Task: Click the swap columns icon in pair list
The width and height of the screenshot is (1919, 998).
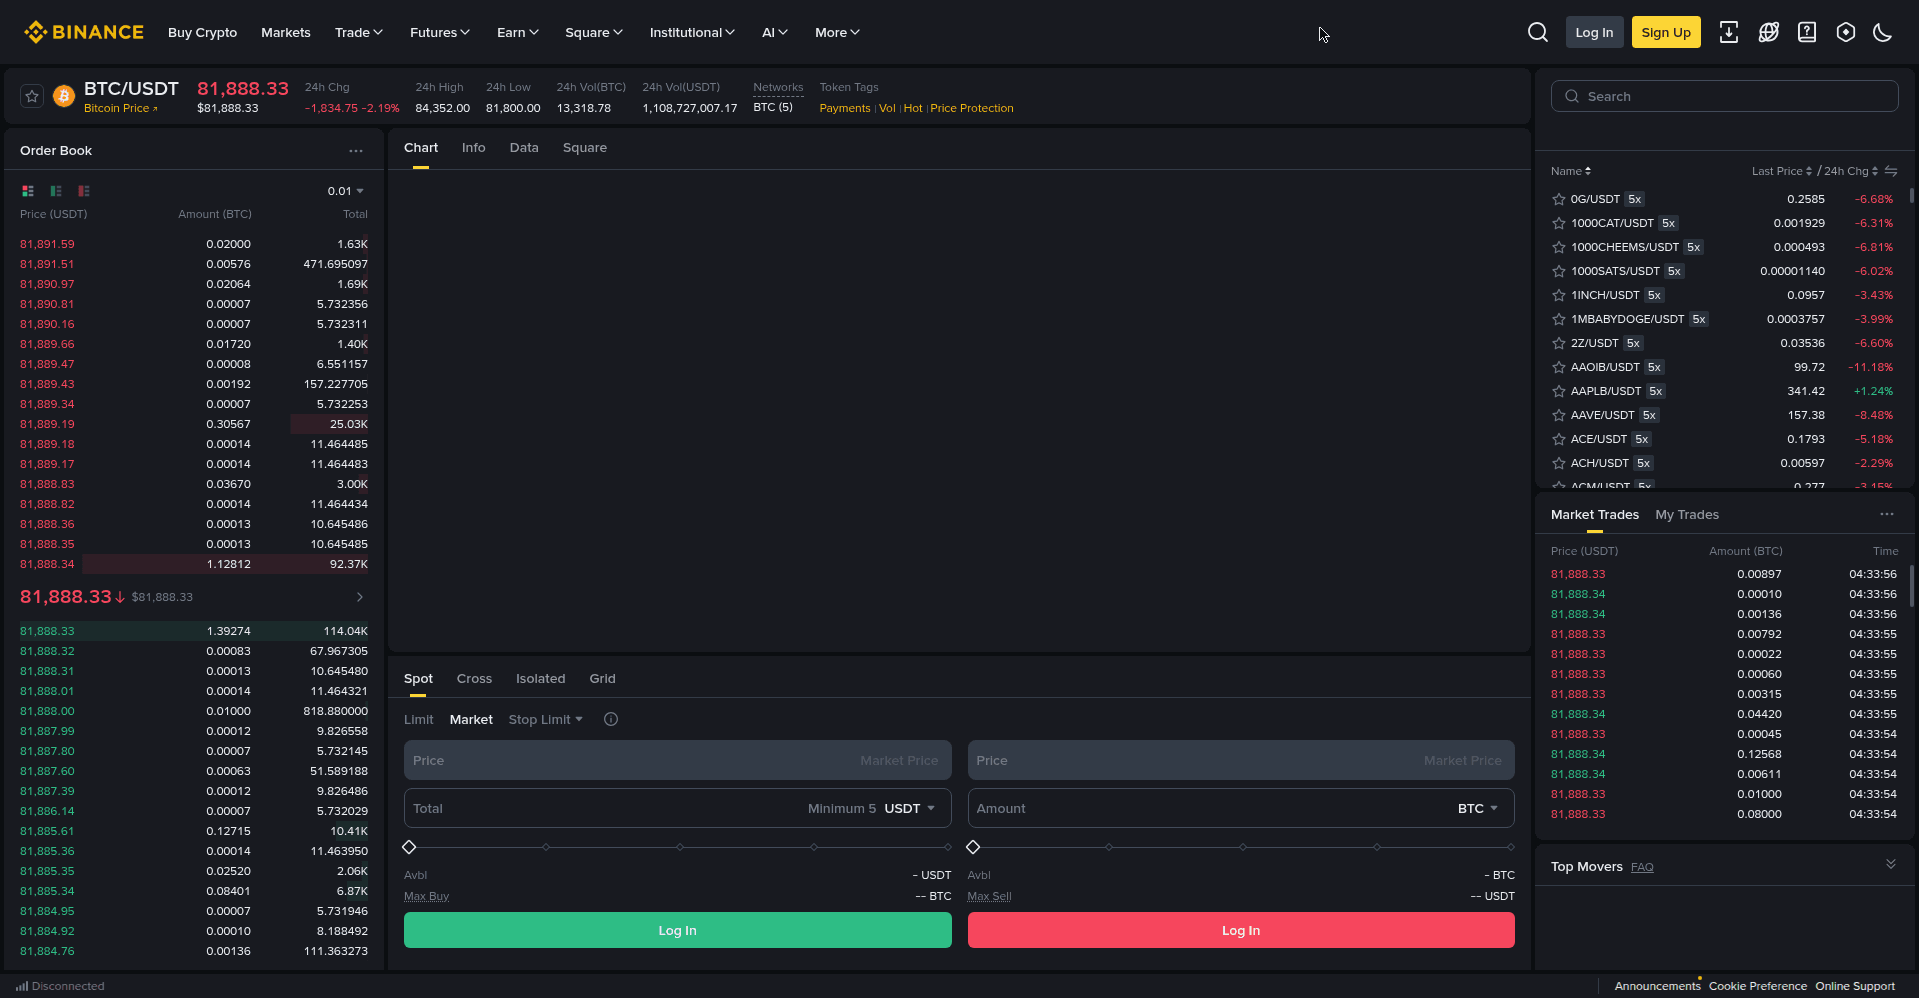Action: coord(1891,171)
